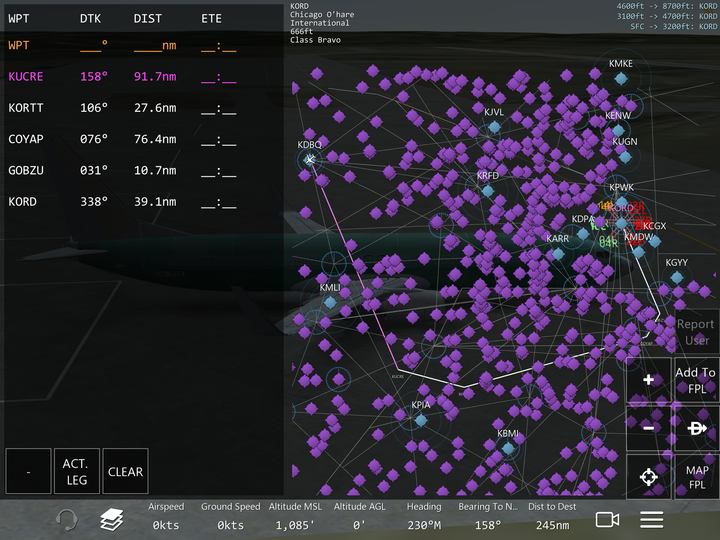
Task: Tap the camera view icon
Action: [607, 520]
